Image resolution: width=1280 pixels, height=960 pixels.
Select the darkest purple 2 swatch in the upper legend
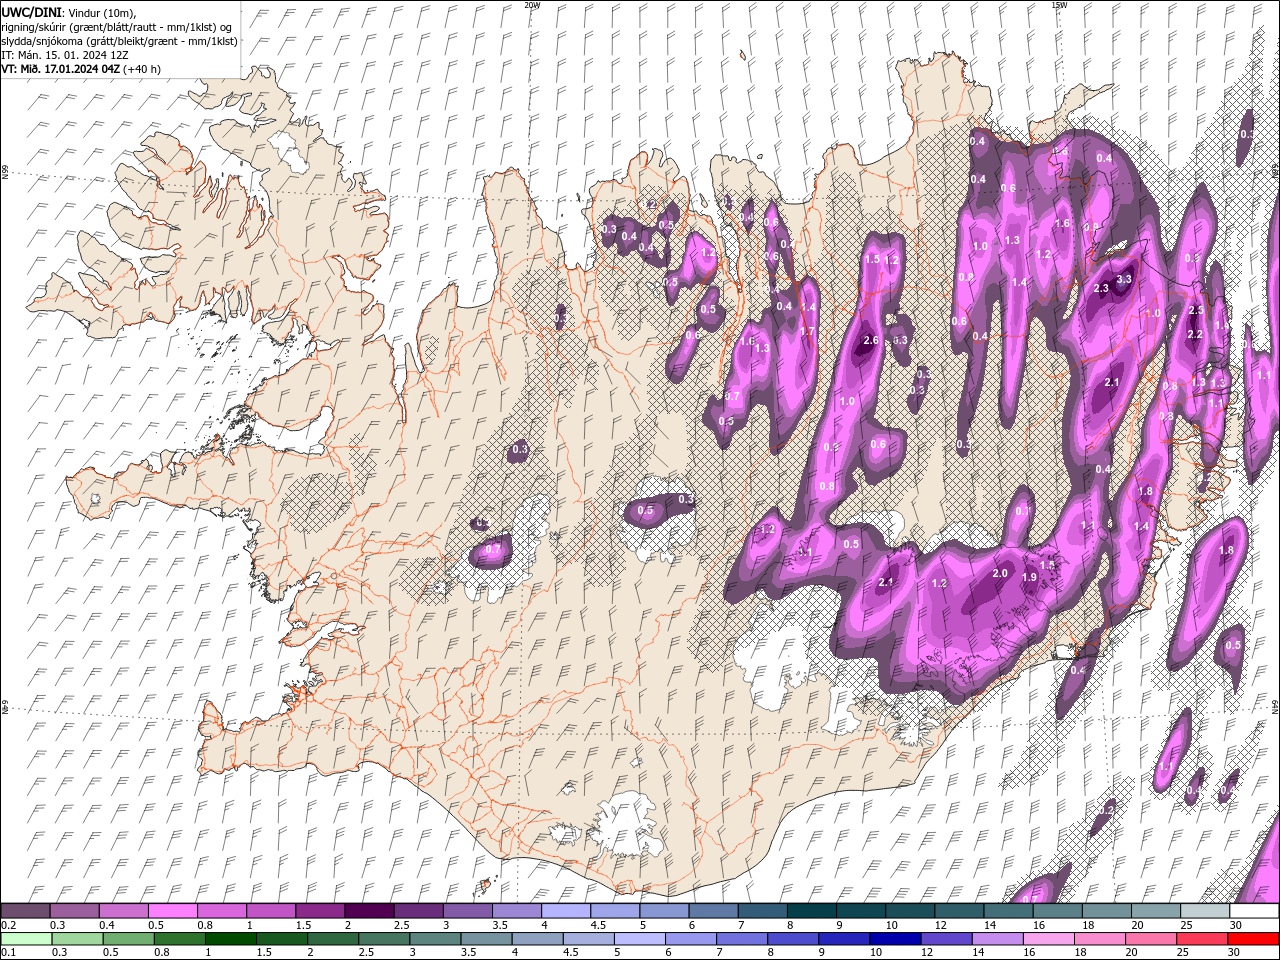(369, 911)
